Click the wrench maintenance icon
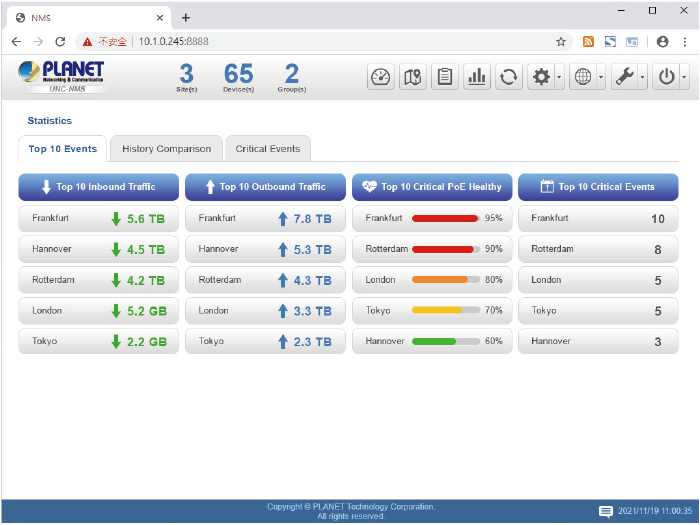 625,77
